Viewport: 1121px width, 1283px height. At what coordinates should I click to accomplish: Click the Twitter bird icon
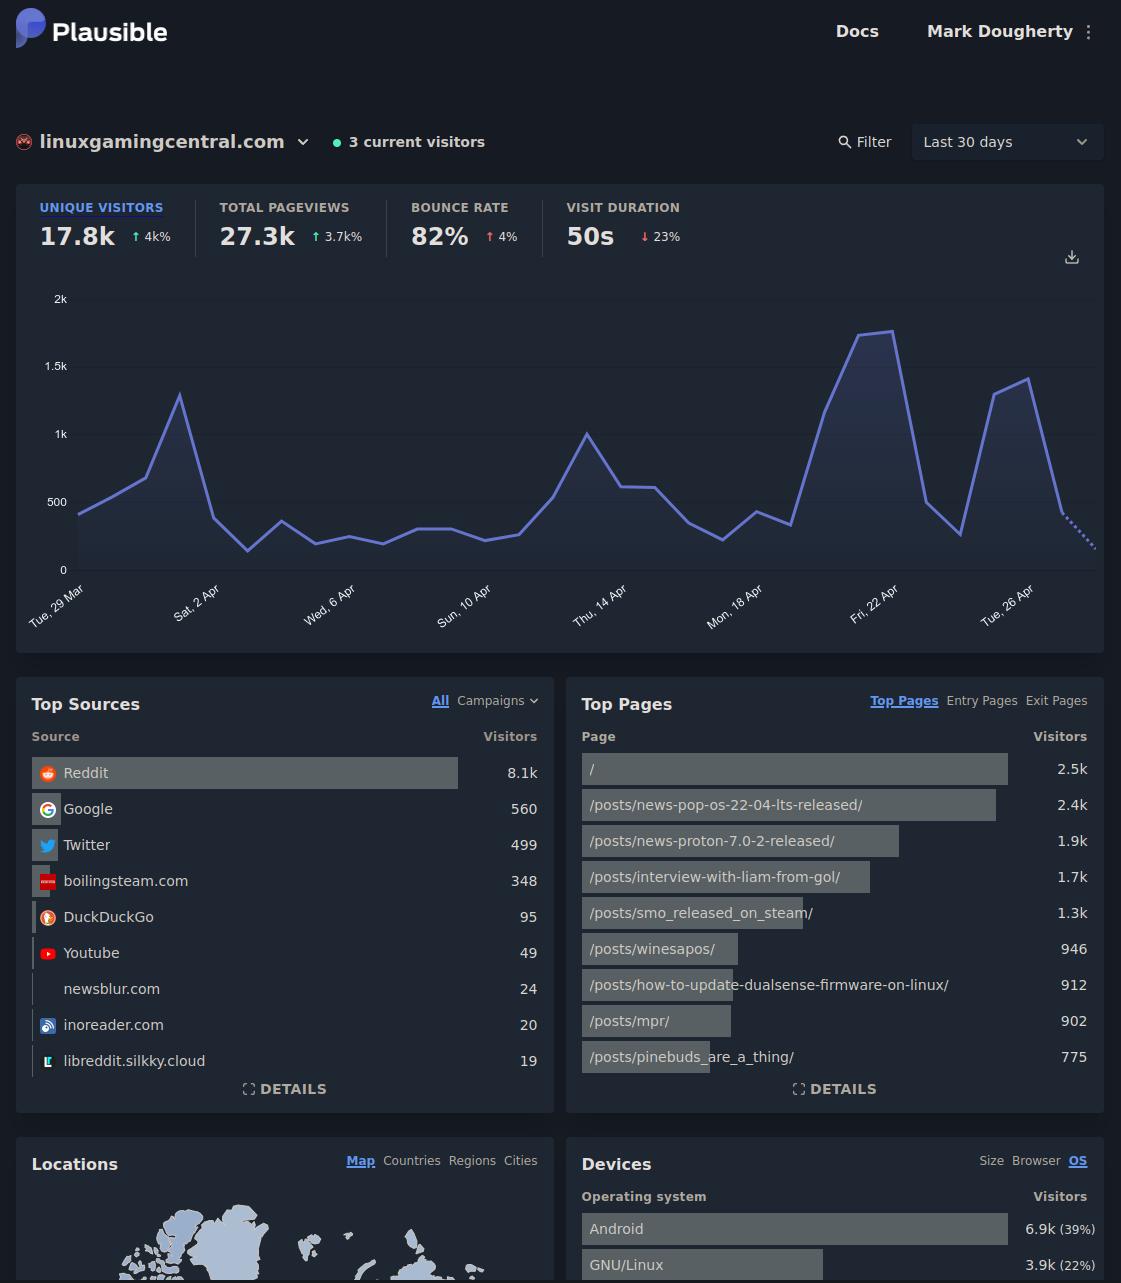click(47, 845)
